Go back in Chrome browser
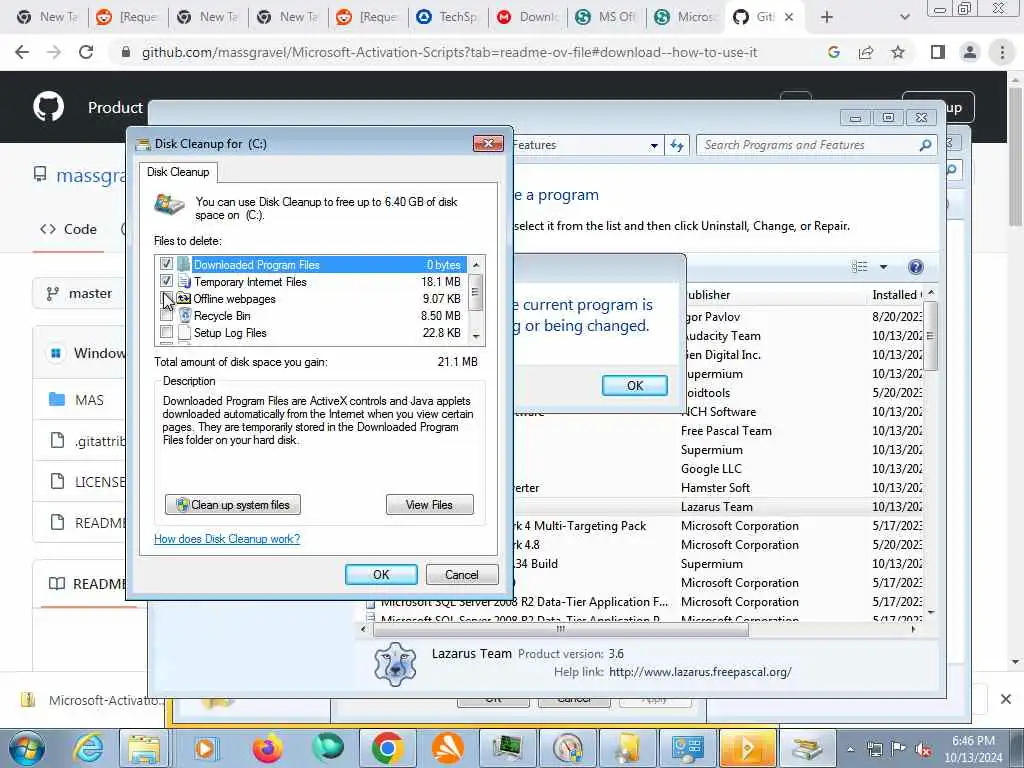Viewport: 1024px width, 768px height. point(22,52)
